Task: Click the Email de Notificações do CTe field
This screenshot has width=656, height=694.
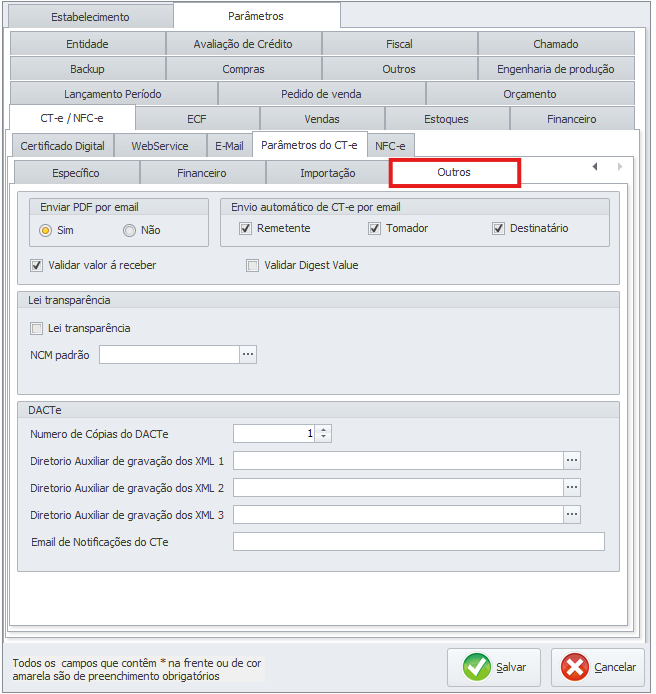Action: point(418,541)
